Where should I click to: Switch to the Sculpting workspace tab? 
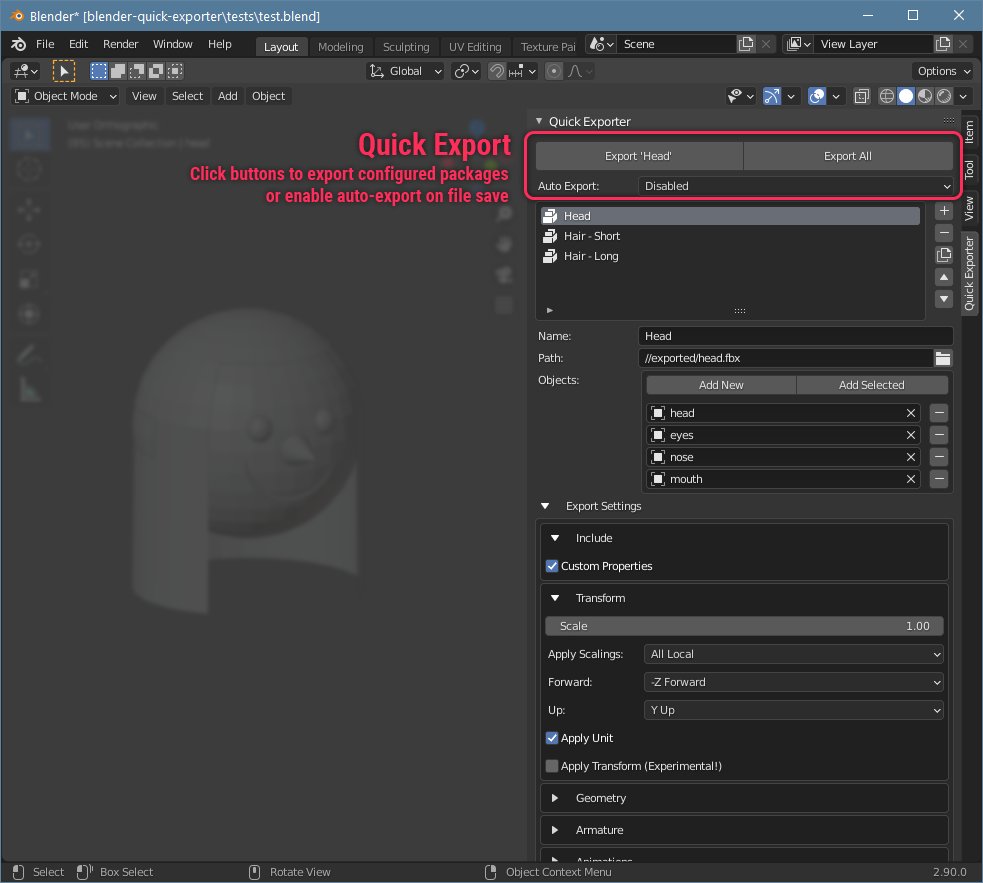[x=406, y=47]
